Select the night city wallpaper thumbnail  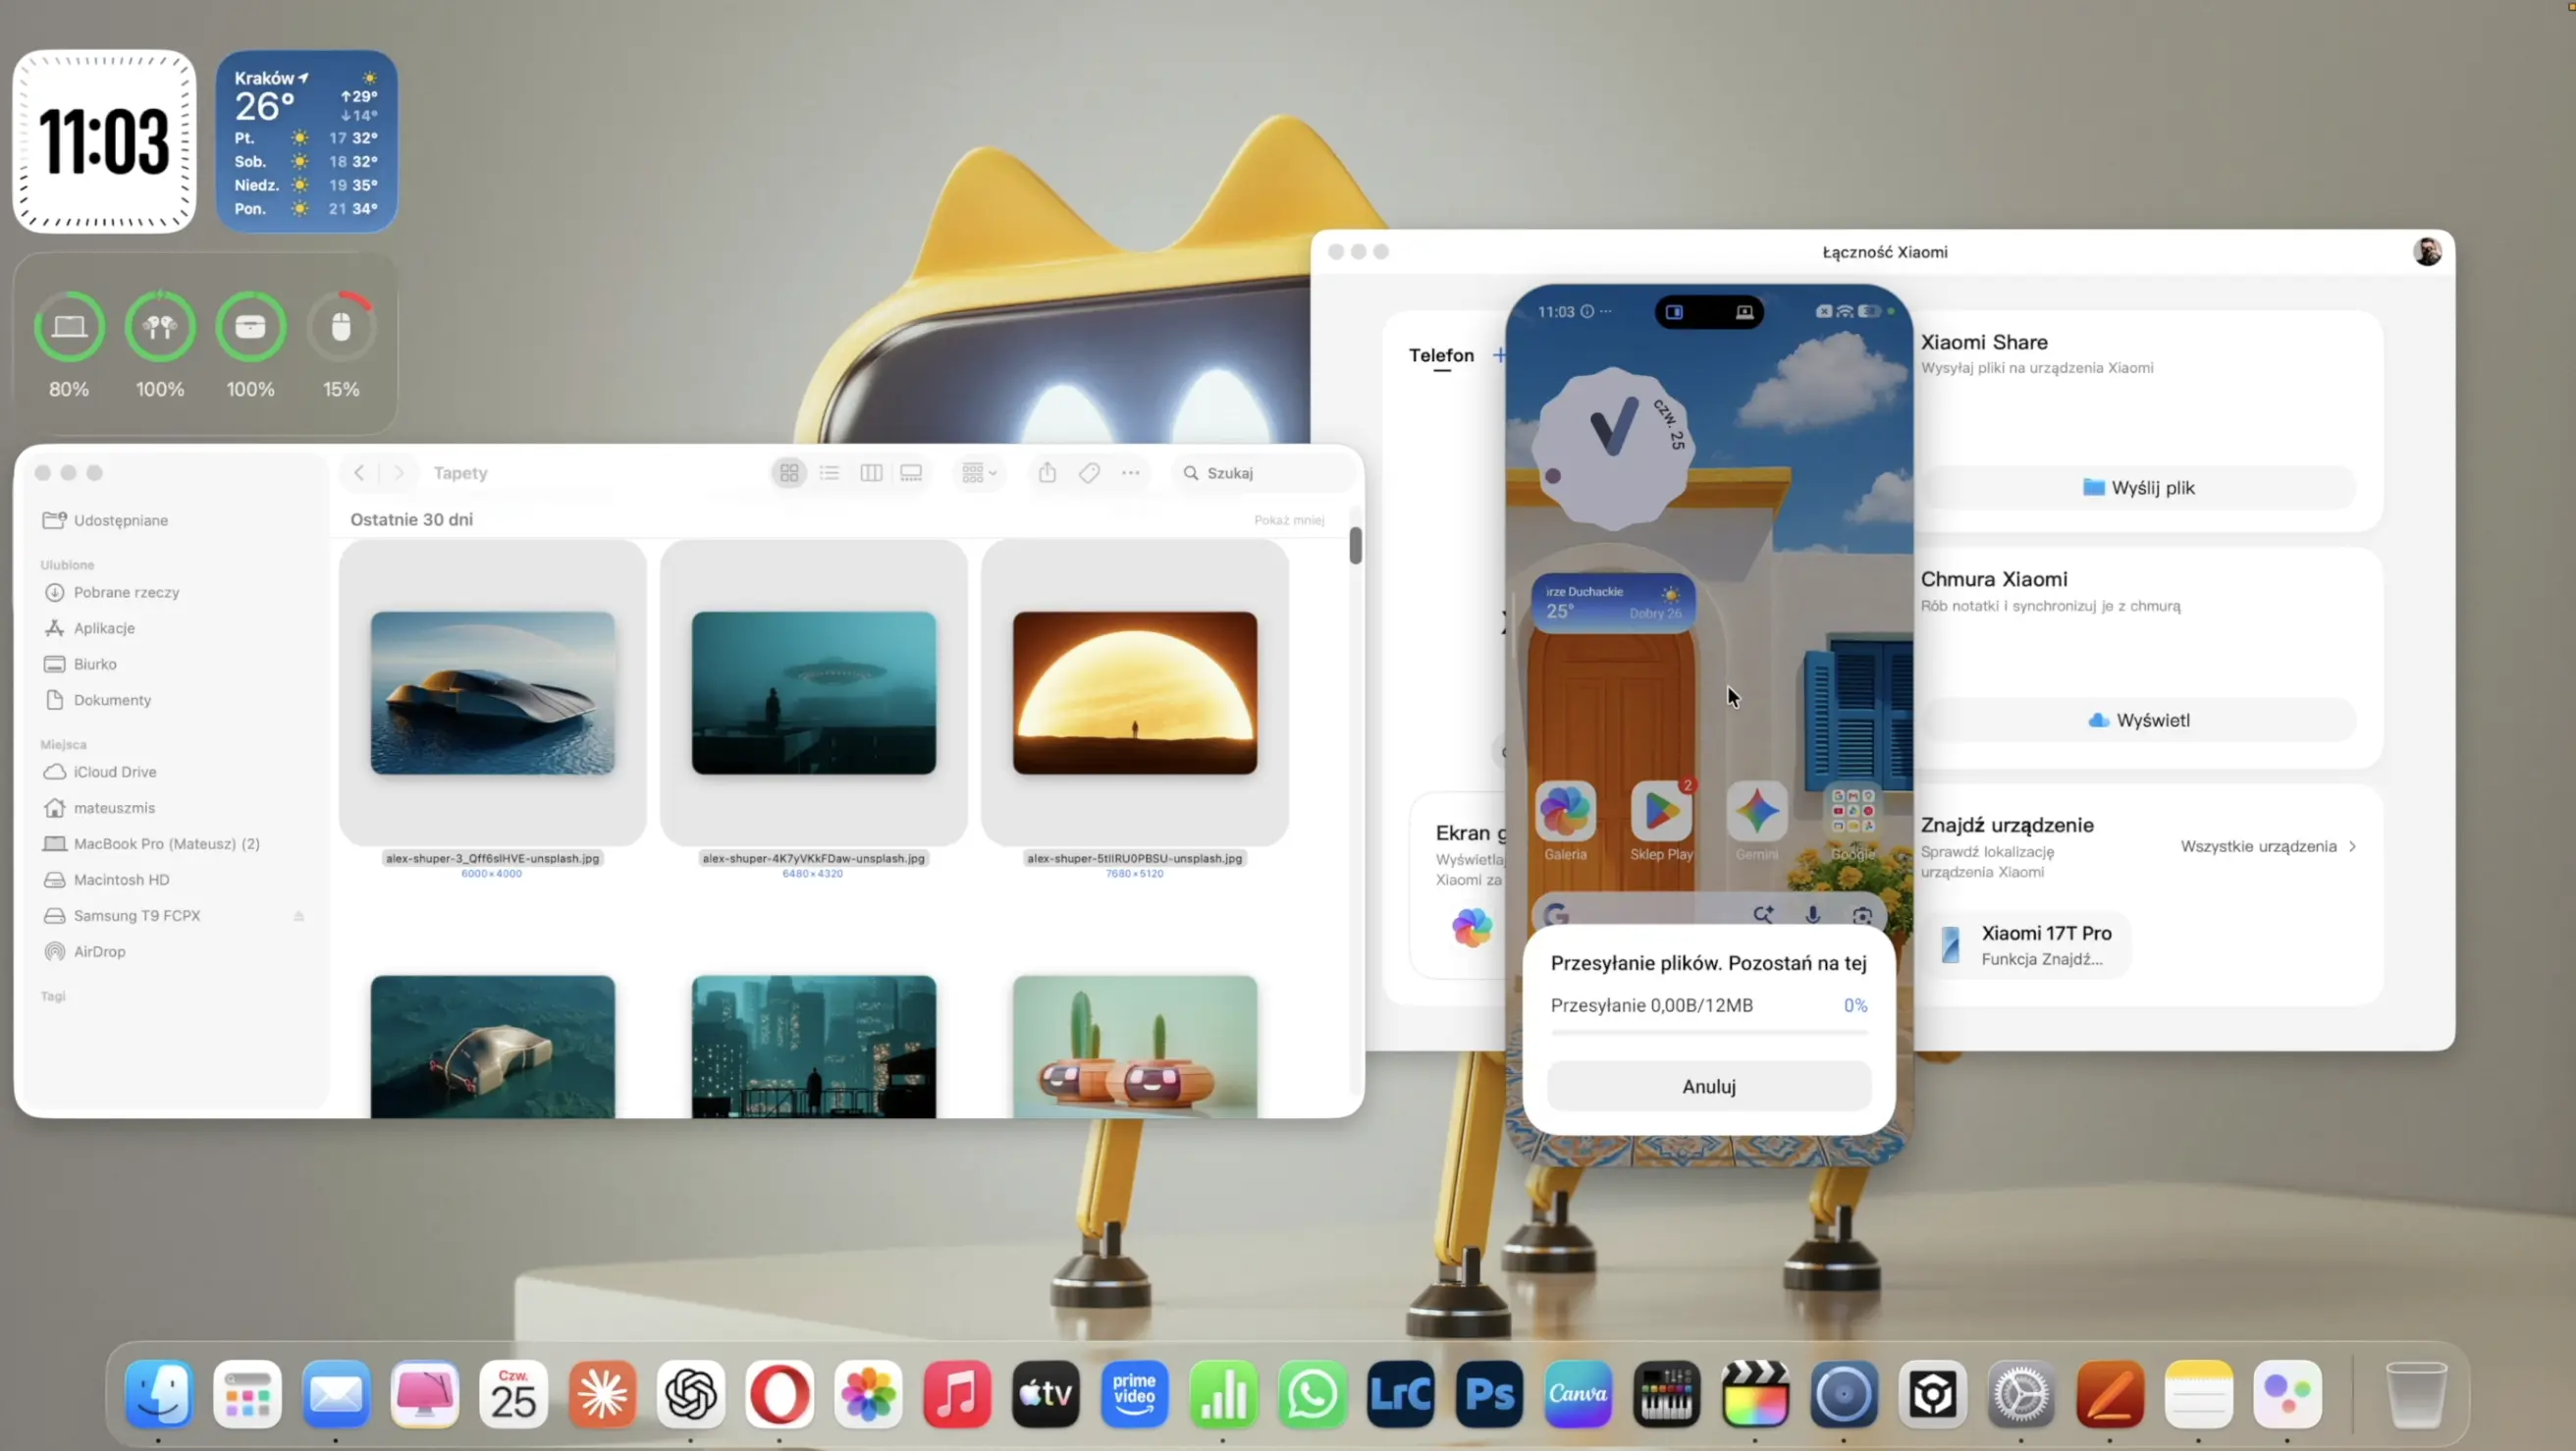814,1047
